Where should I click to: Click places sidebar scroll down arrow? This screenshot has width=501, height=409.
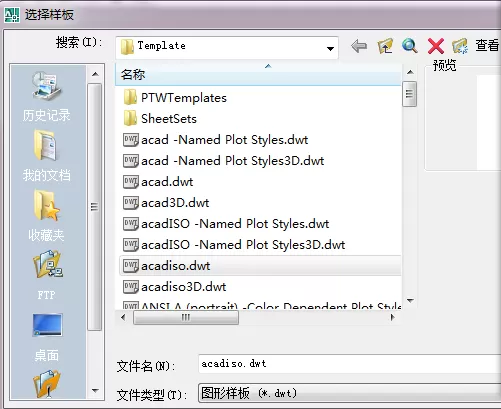(x=95, y=390)
